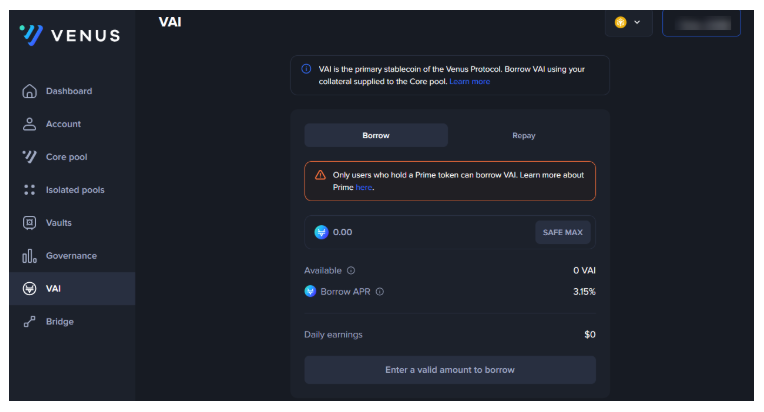764x412 pixels.
Task: Click the VAI token icon in amount field
Action: [x=321, y=232]
